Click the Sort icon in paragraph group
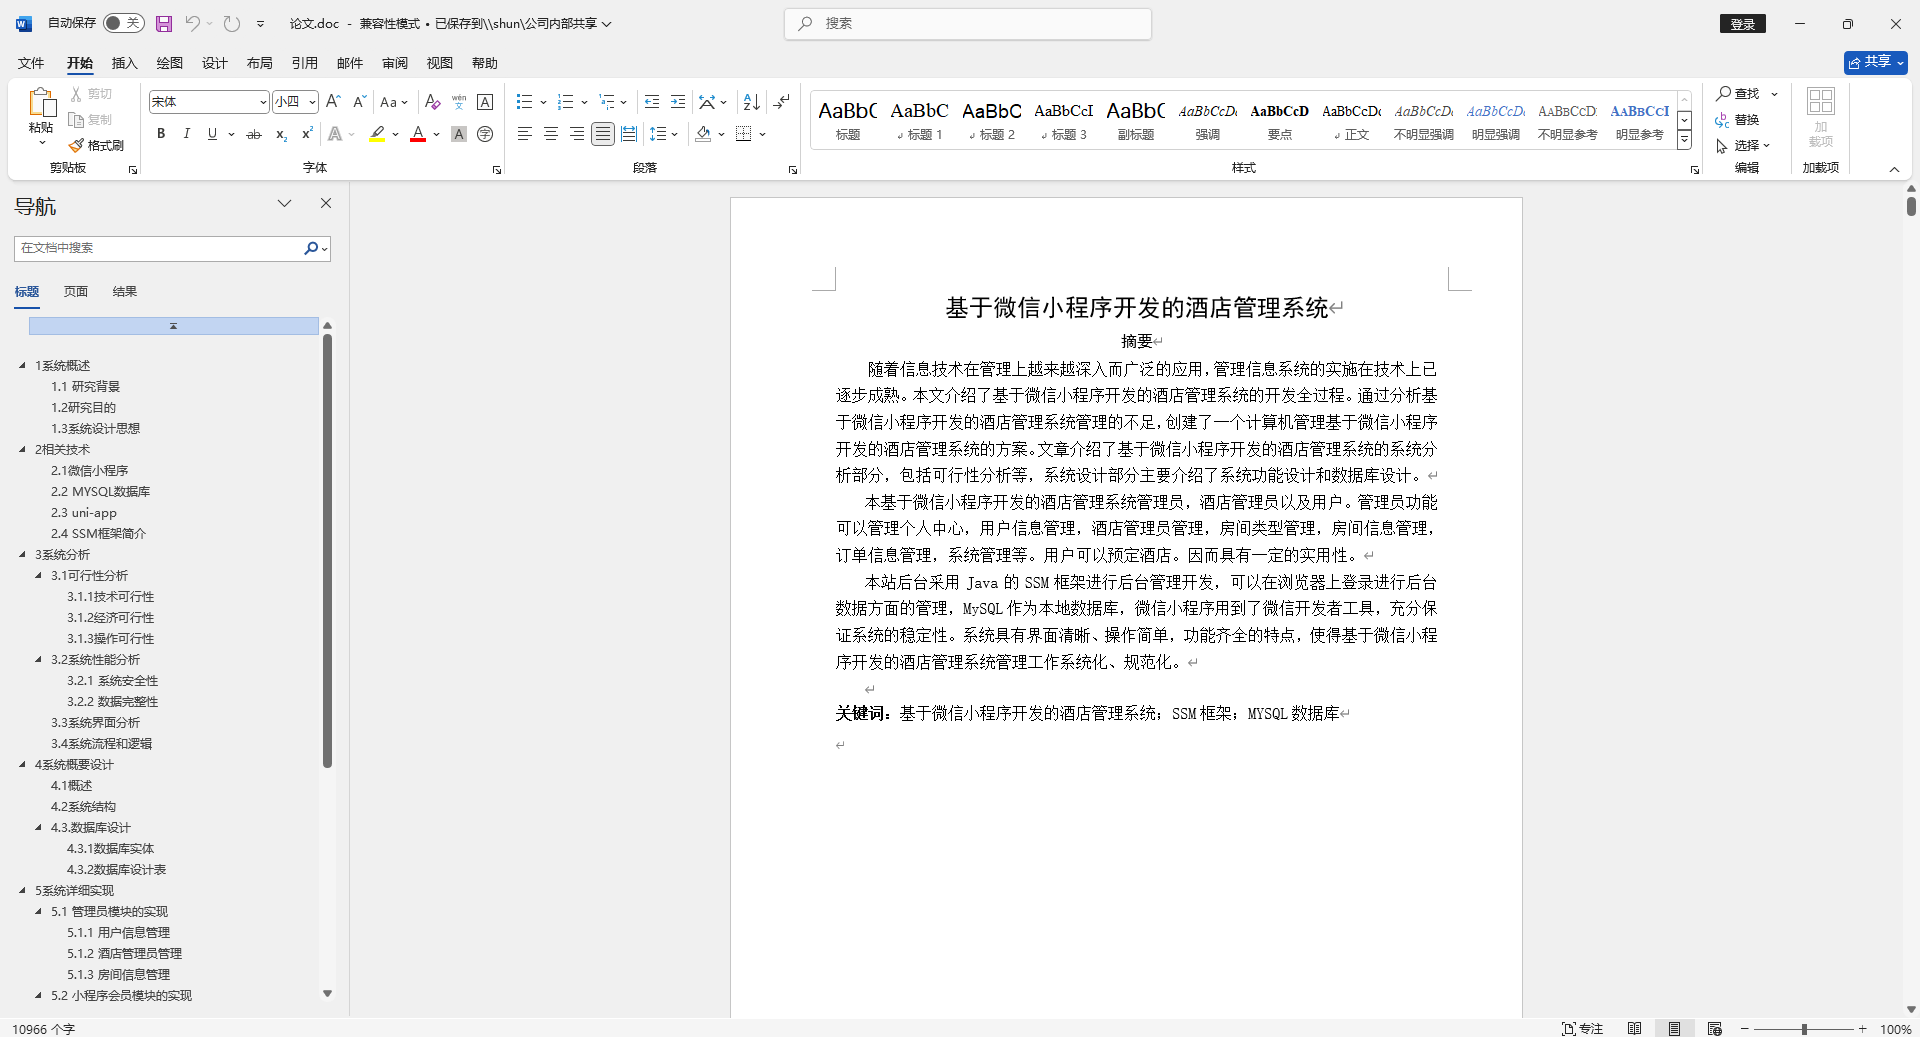 tap(752, 101)
